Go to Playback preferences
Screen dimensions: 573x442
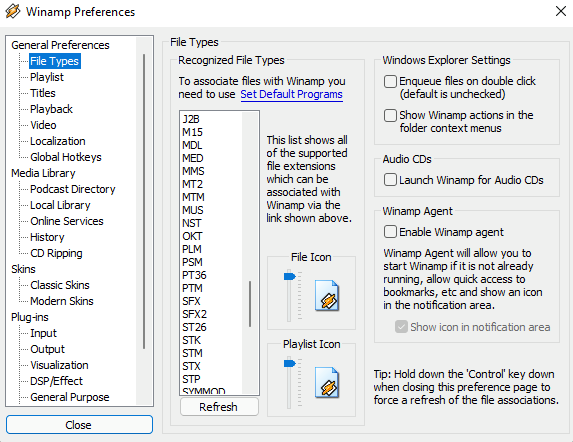coord(51,109)
